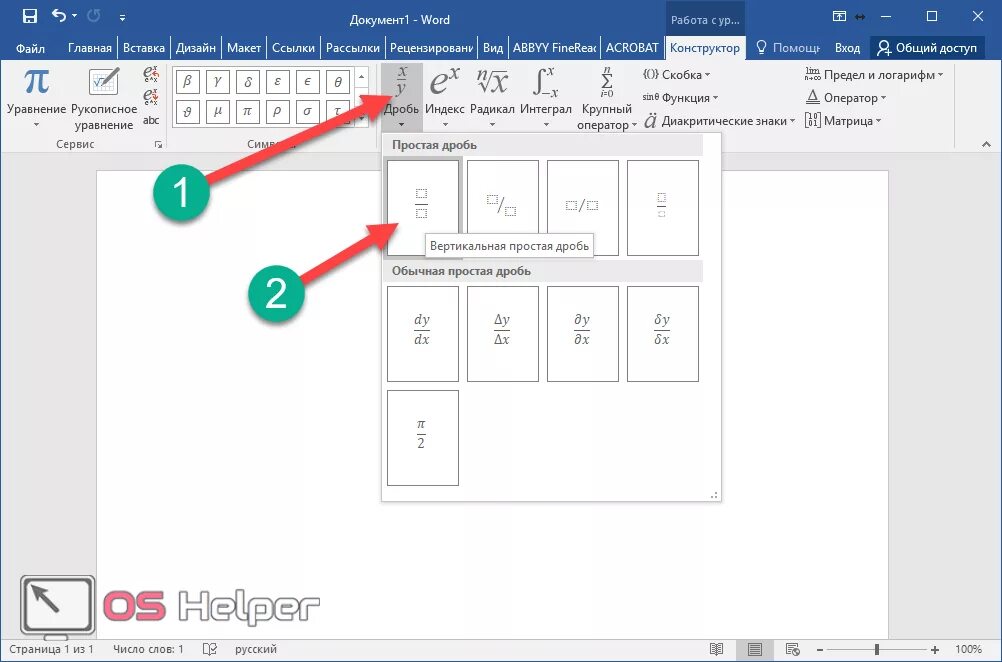This screenshot has height=662, width=1002.
Task: Open the spelling check status icon
Action: click(x=210, y=649)
